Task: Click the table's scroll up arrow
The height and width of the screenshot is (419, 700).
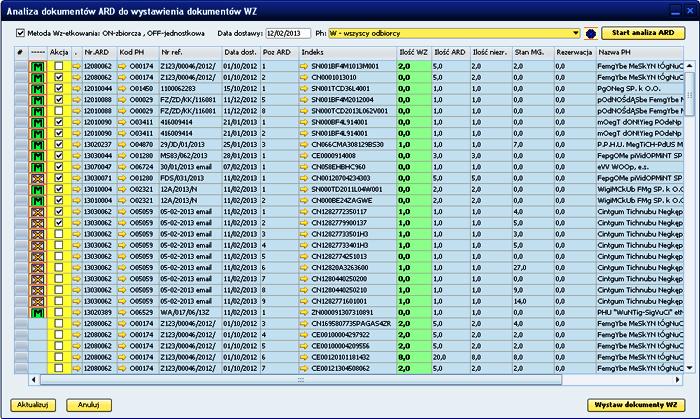Action: (x=689, y=66)
